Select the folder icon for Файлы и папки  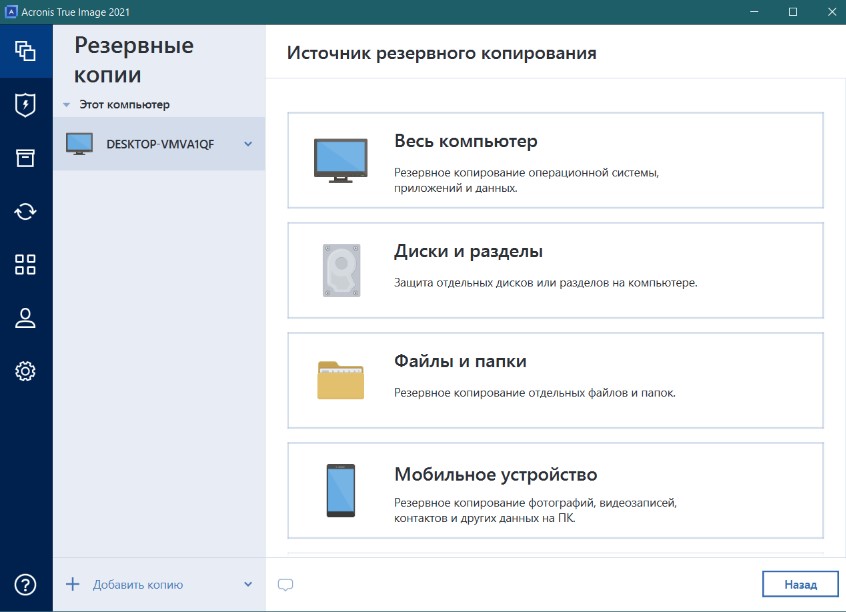coord(341,379)
